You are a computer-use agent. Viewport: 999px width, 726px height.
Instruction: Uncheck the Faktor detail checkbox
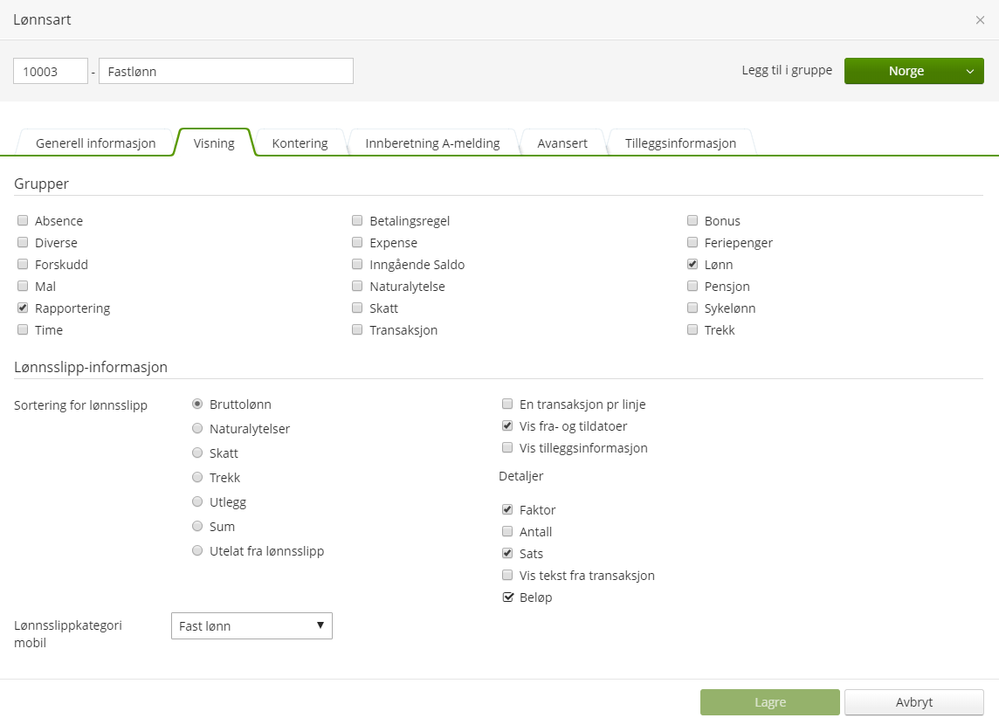pos(507,509)
